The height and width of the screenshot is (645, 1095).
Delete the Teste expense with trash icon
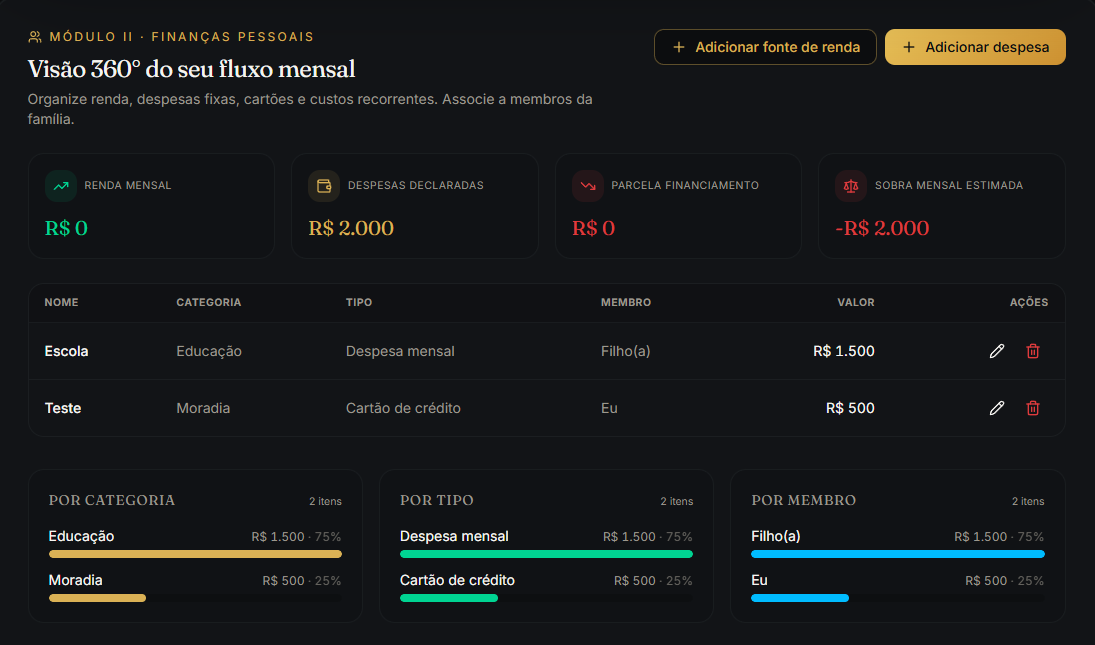[x=1033, y=408]
